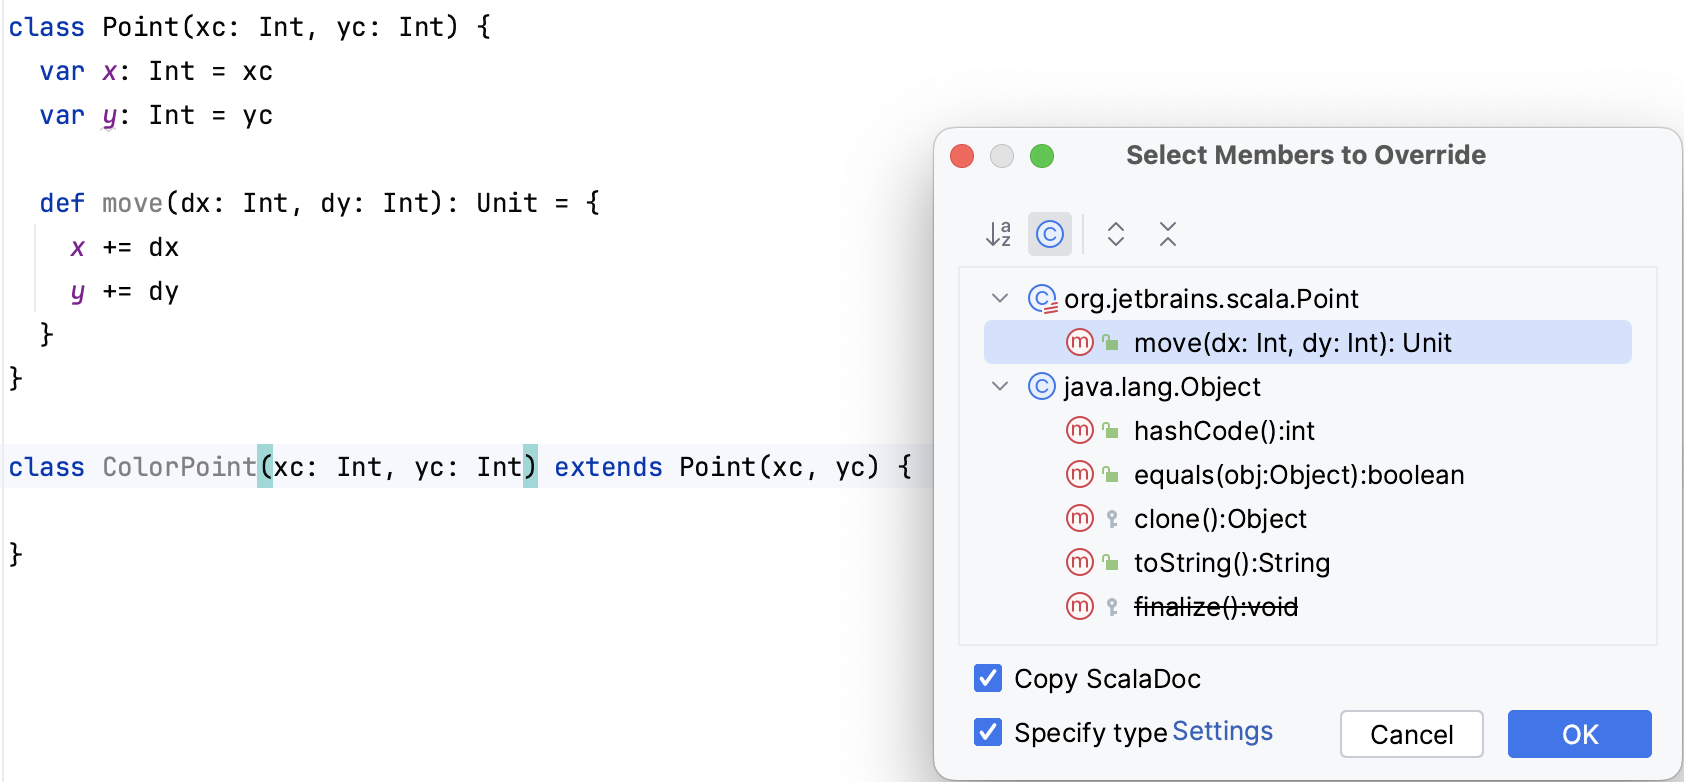
Task: Toggle the Specify type checkbox
Action: tap(988, 733)
